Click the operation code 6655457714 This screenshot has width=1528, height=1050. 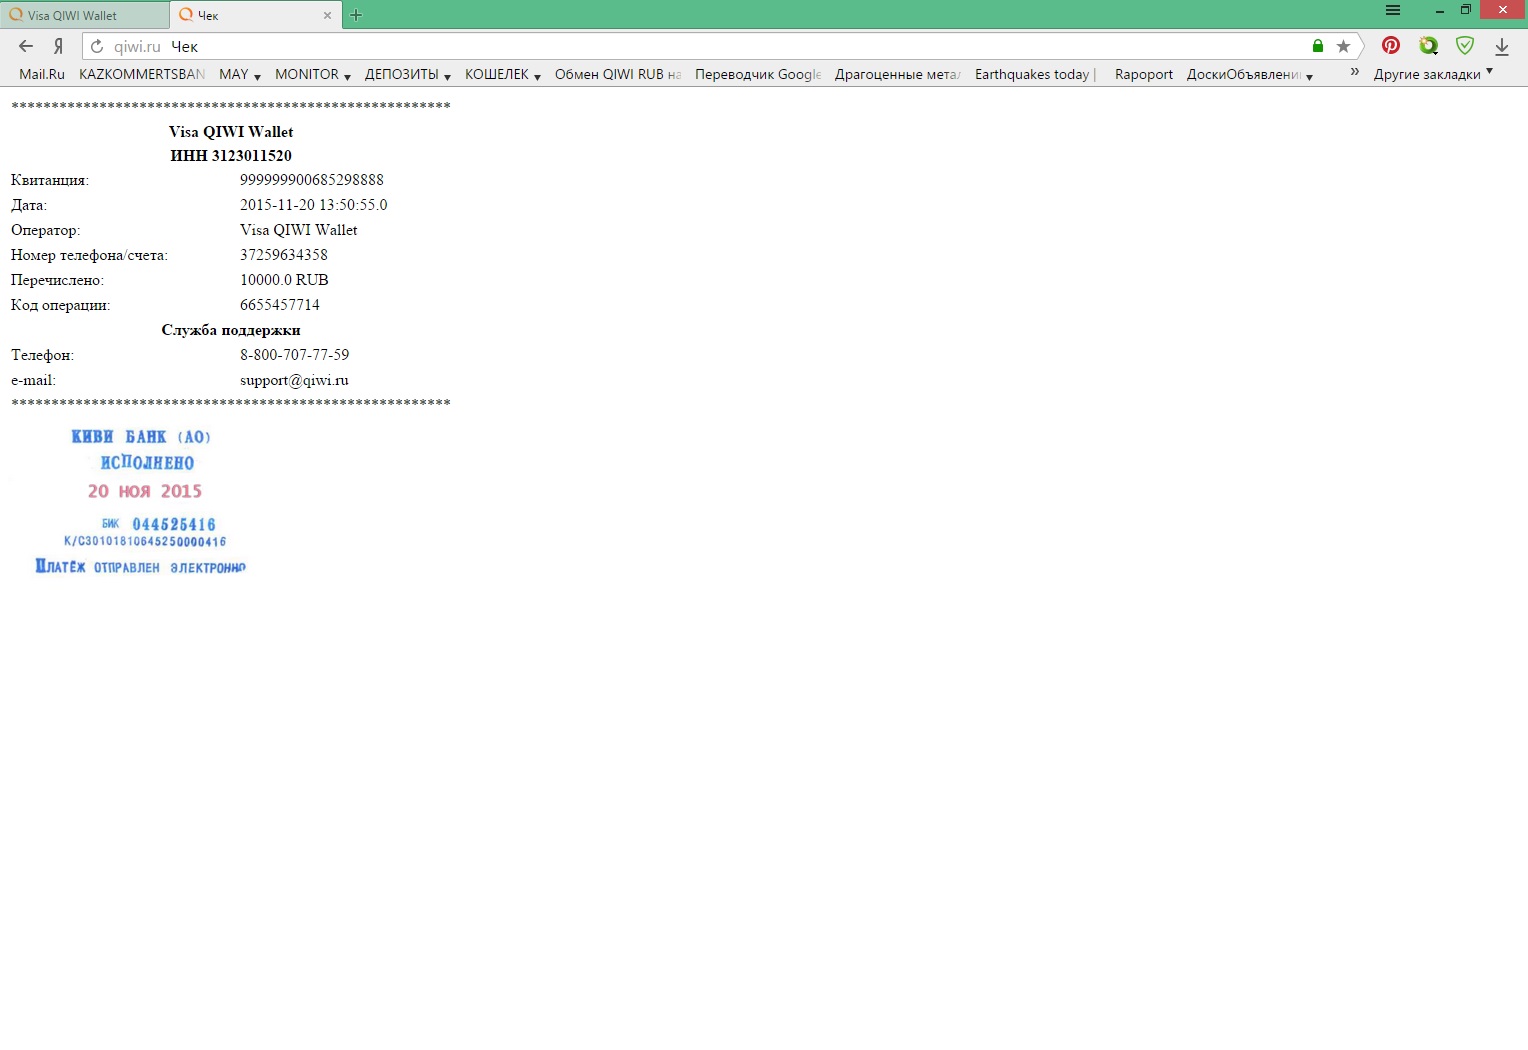click(x=280, y=305)
